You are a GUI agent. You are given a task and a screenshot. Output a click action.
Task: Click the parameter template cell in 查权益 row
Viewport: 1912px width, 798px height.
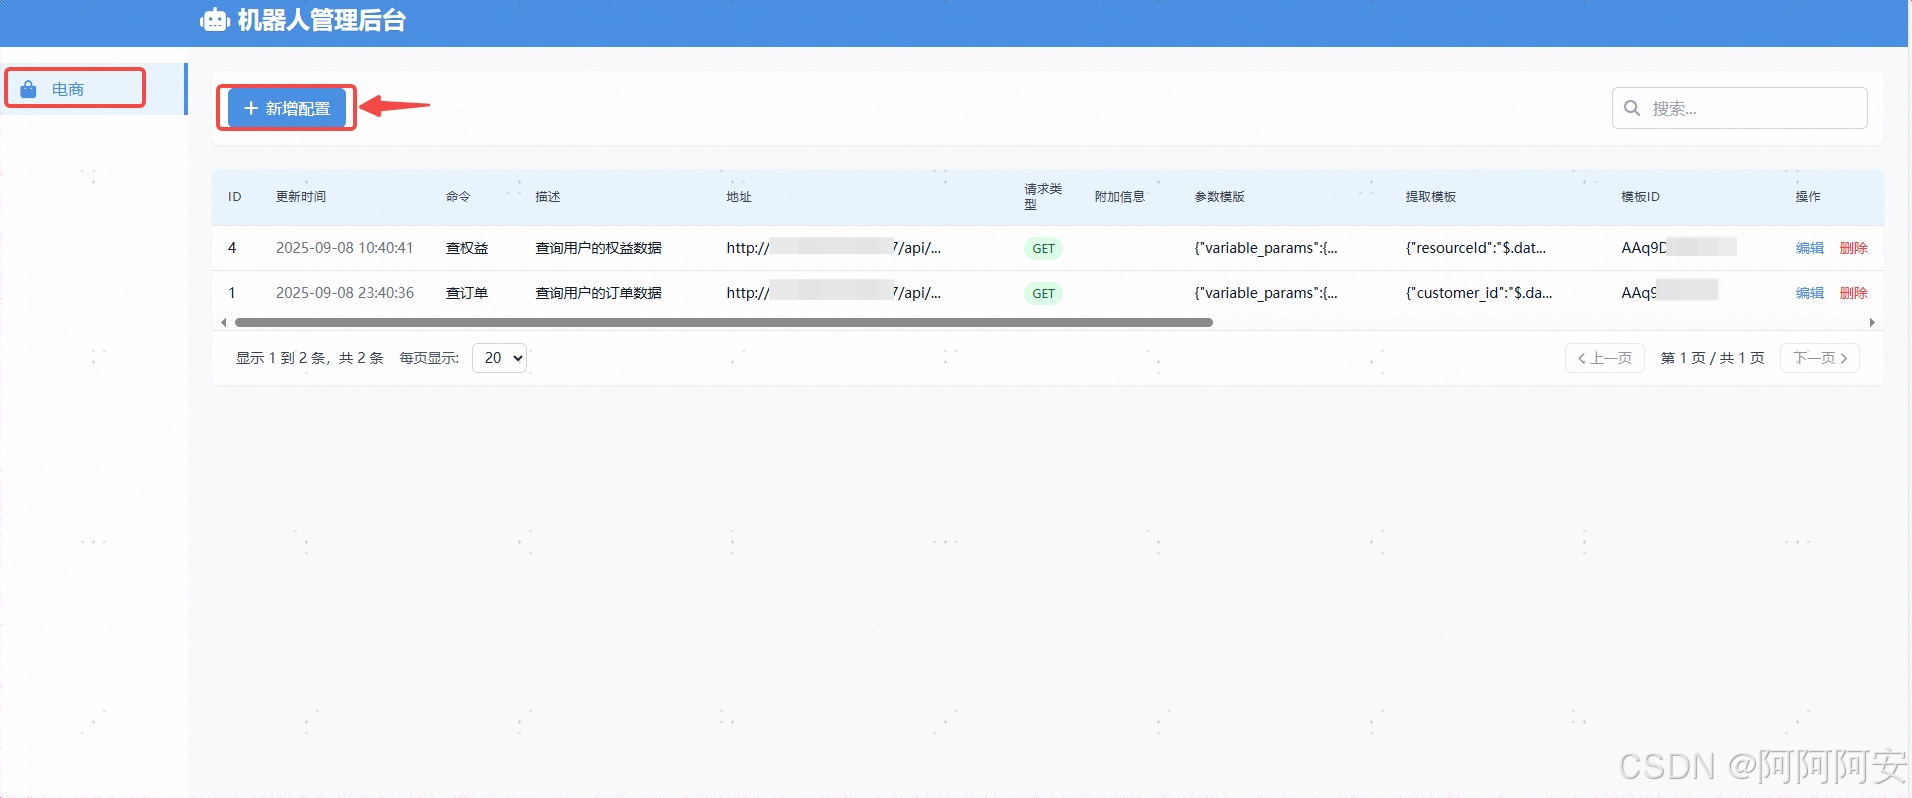[1266, 248]
